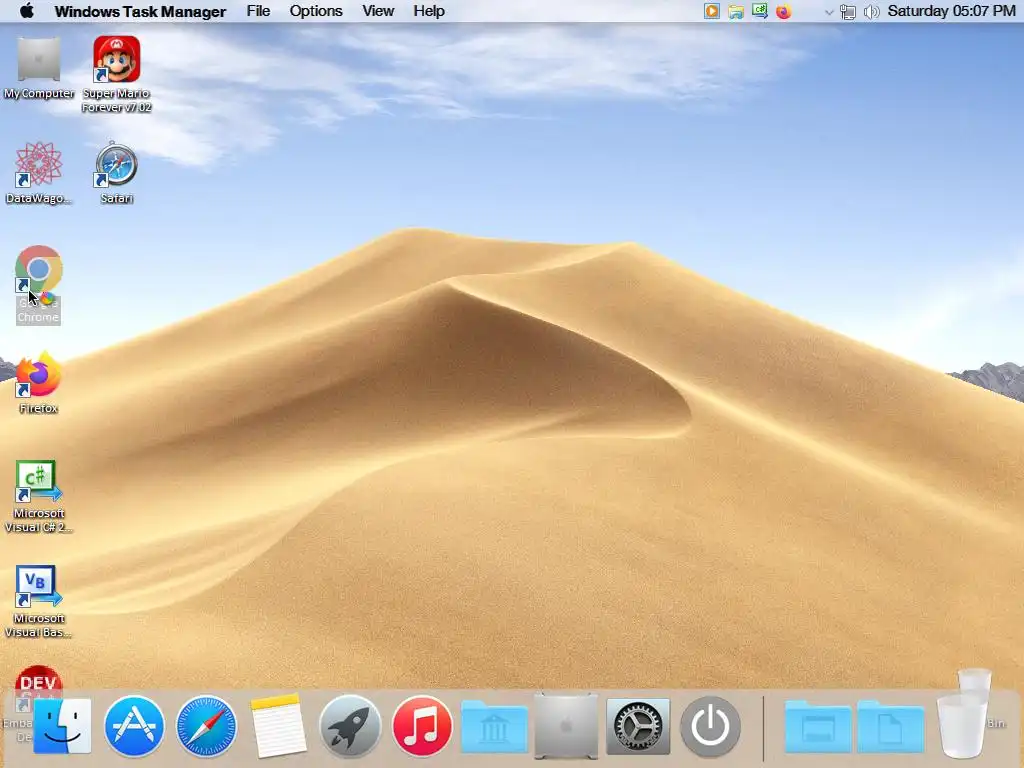Viewport: 1024px width, 768px height.
Task: Open System Preferences gear in dock
Action: pyautogui.click(x=638, y=726)
